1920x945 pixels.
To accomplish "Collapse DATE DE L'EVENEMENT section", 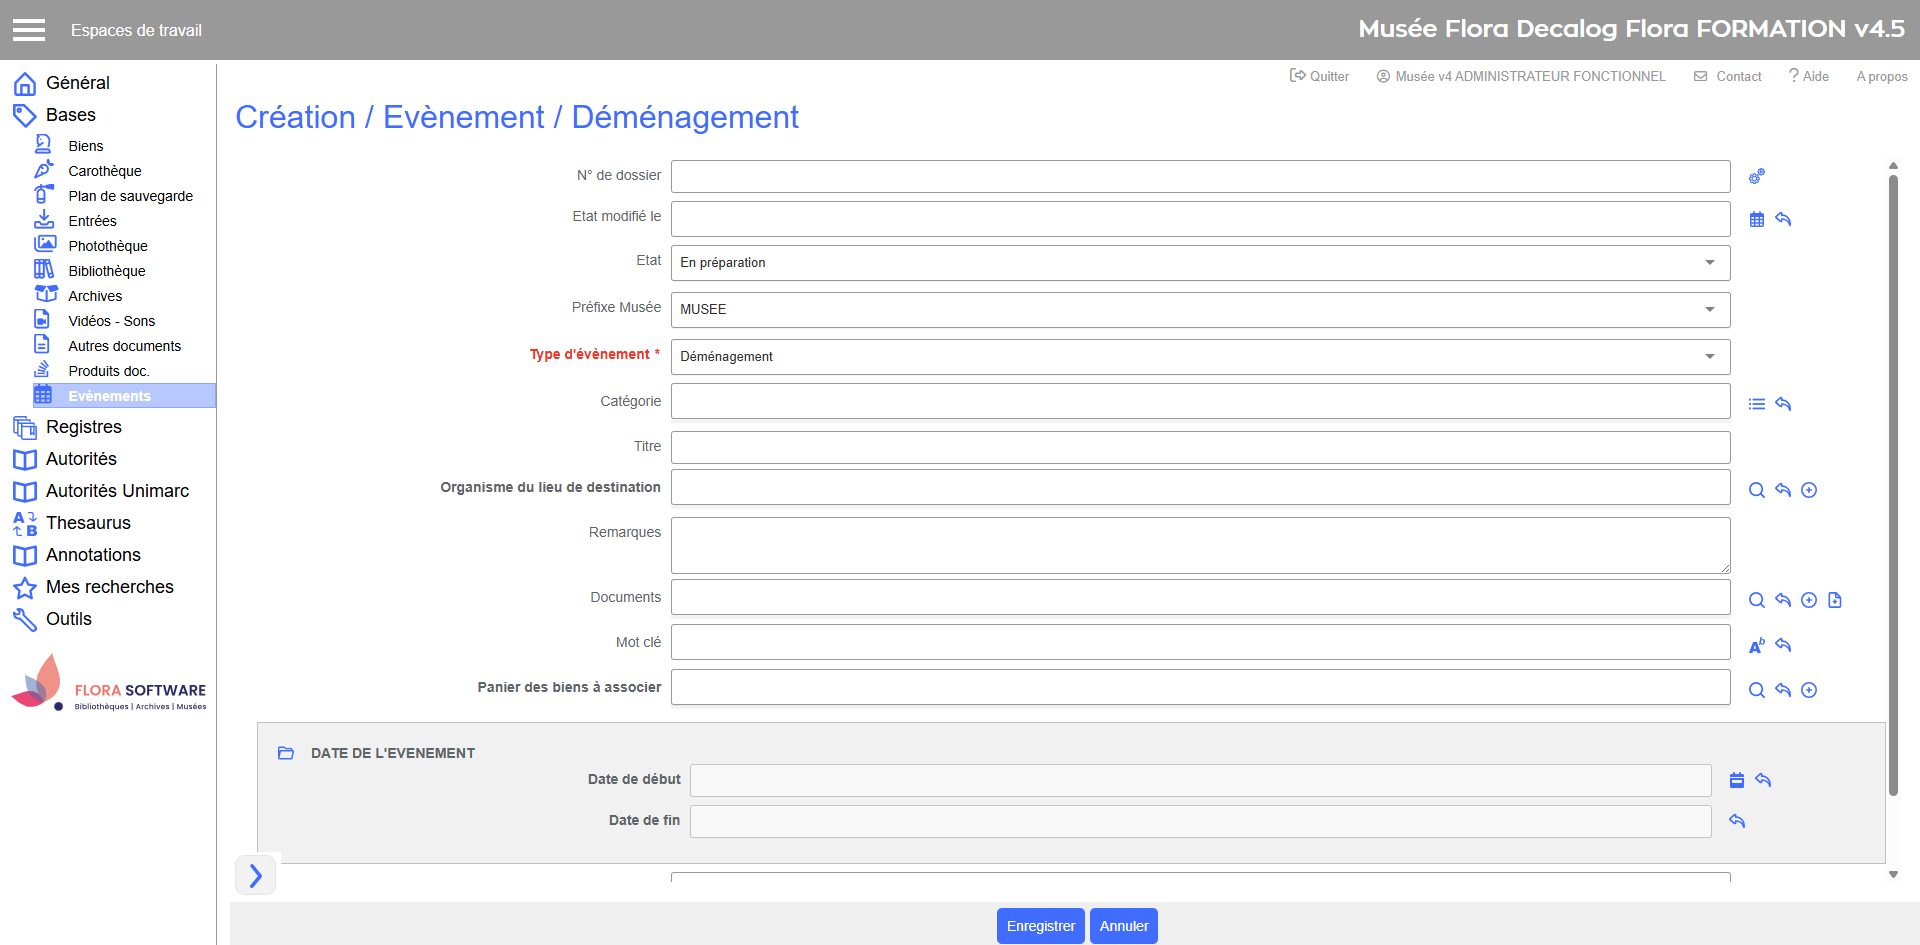I will click(286, 753).
